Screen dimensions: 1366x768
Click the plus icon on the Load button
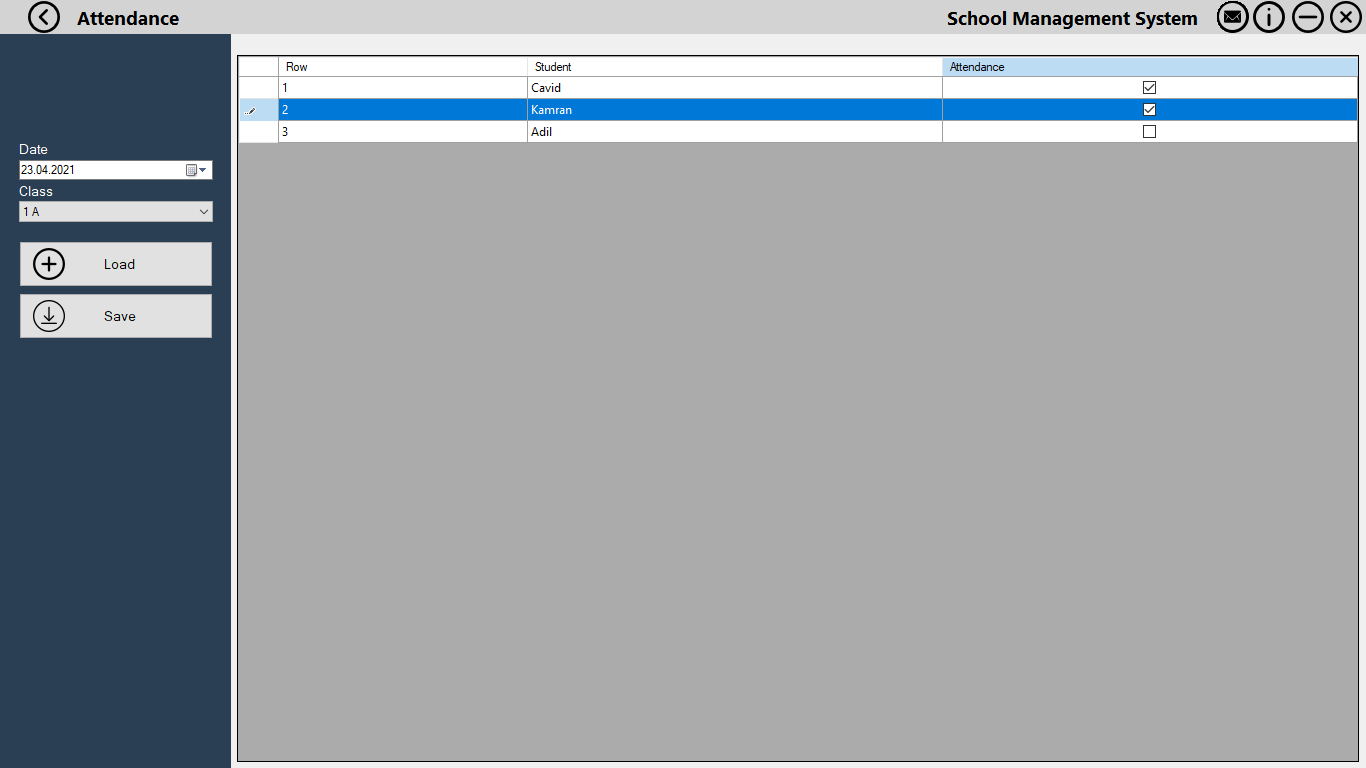pos(49,264)
